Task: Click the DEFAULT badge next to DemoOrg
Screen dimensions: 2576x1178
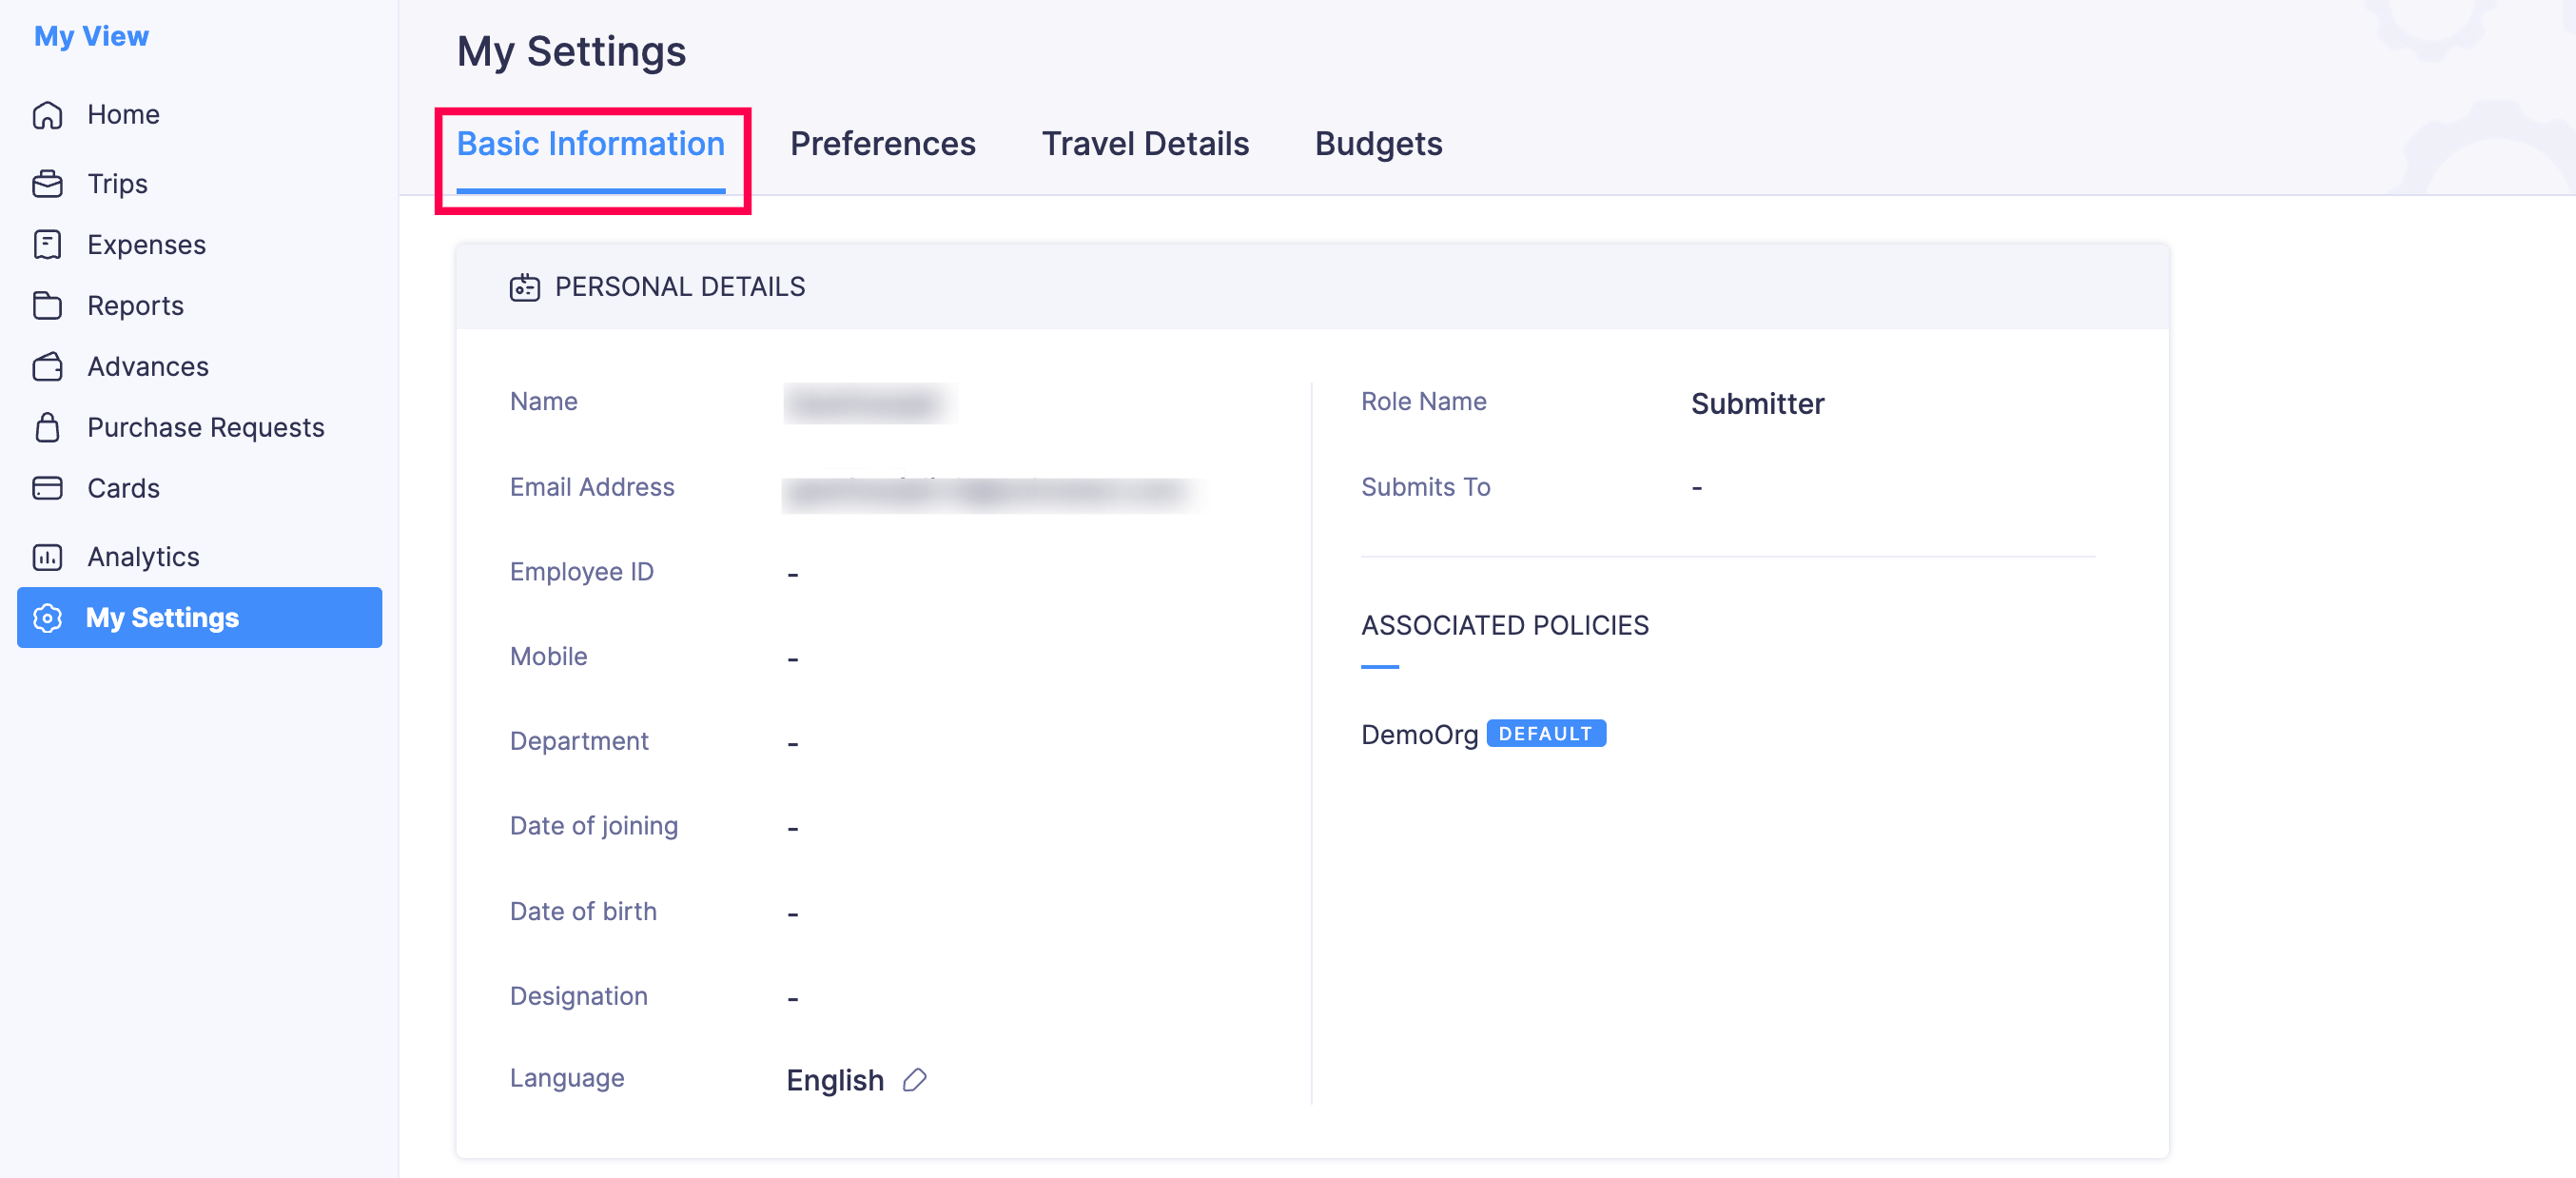Action: click(x=1546, y=733)
